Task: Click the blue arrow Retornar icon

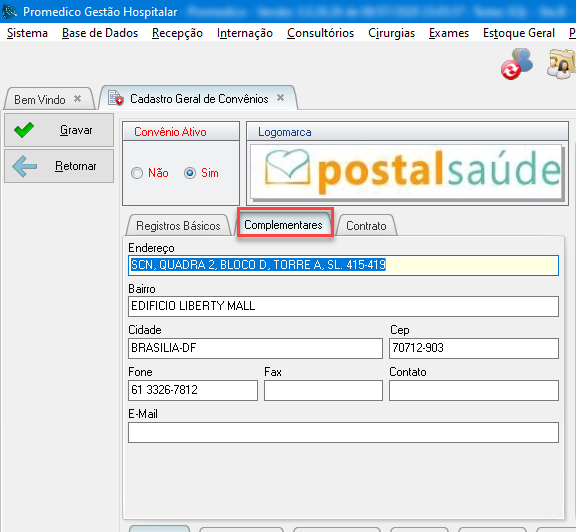Action: tap(25, 166)
